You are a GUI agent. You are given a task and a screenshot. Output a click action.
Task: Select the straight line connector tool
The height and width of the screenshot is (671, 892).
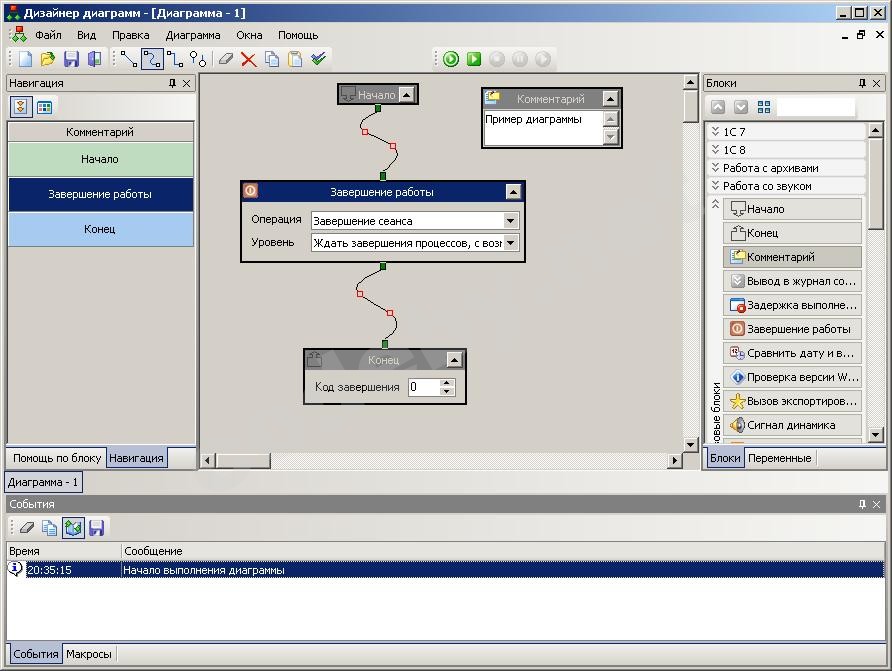tap(129, 59)
